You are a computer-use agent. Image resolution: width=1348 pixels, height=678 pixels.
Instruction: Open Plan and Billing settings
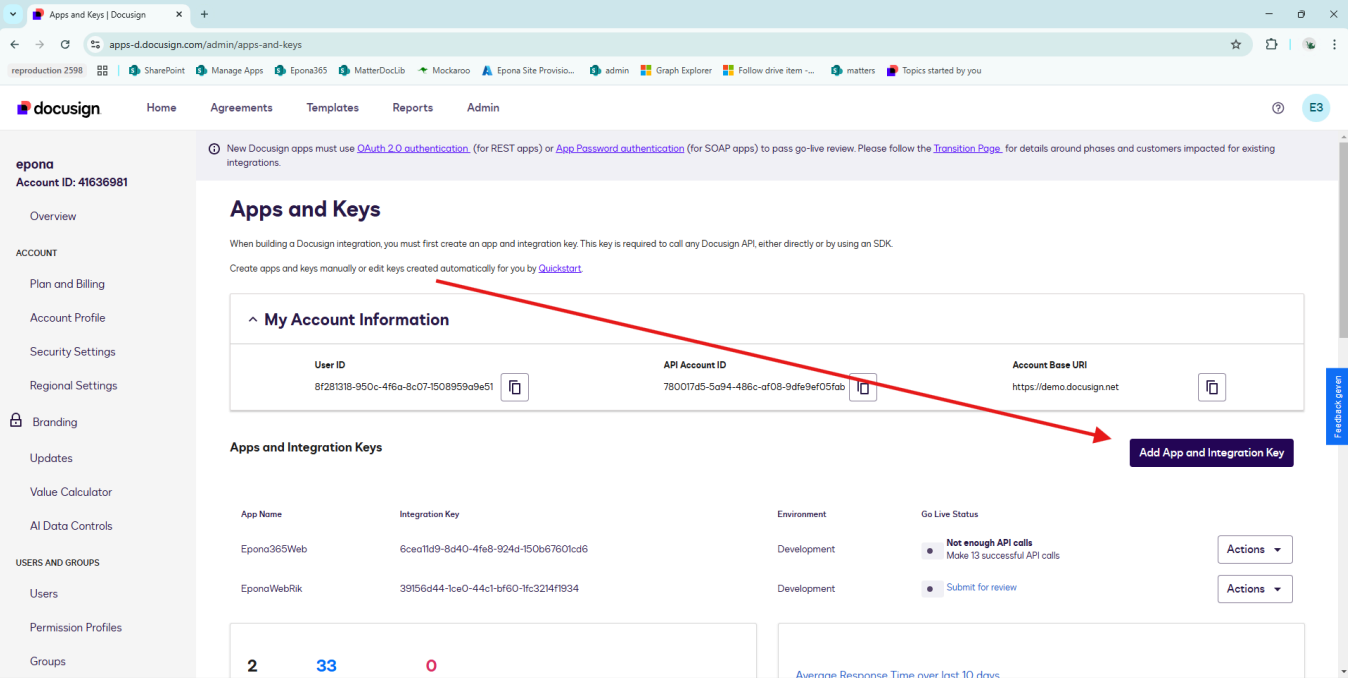coord(67,284)
